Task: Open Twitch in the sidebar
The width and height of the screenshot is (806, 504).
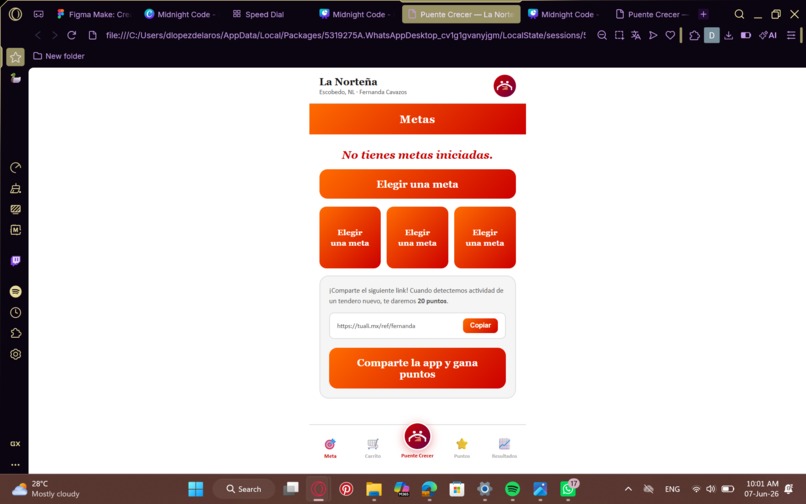Action: tap(15, 261)
